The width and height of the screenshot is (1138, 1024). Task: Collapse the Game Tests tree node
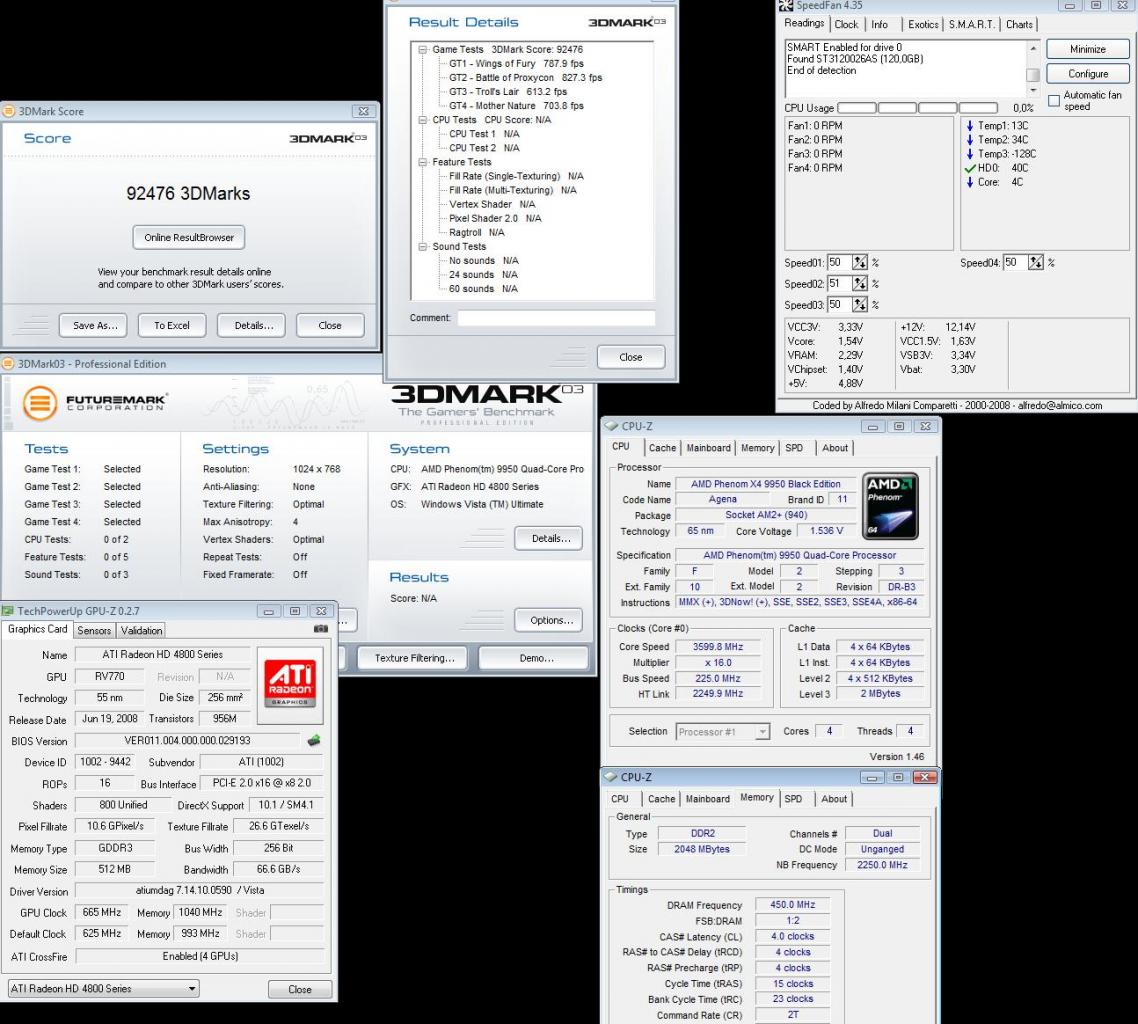(x=422, y=49)
